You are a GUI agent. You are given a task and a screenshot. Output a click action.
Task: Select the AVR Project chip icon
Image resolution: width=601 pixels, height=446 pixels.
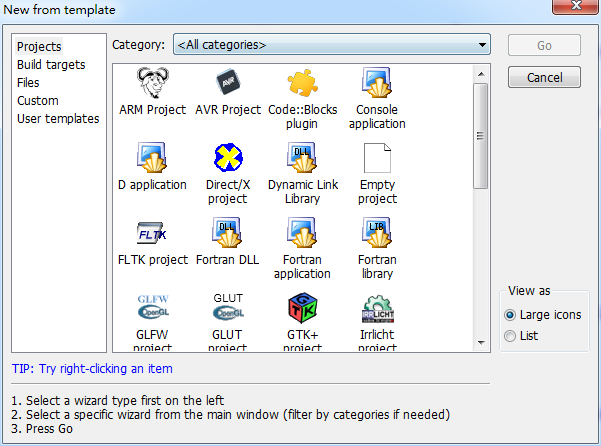[x=228, y=82]
